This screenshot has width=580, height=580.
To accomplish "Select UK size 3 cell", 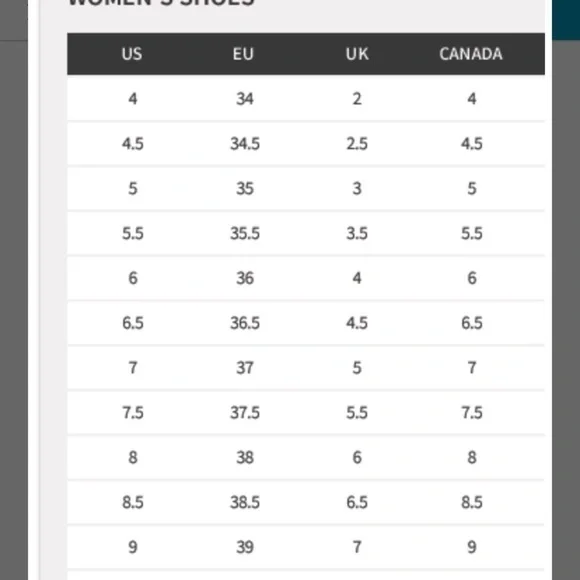I will [357, 189].
